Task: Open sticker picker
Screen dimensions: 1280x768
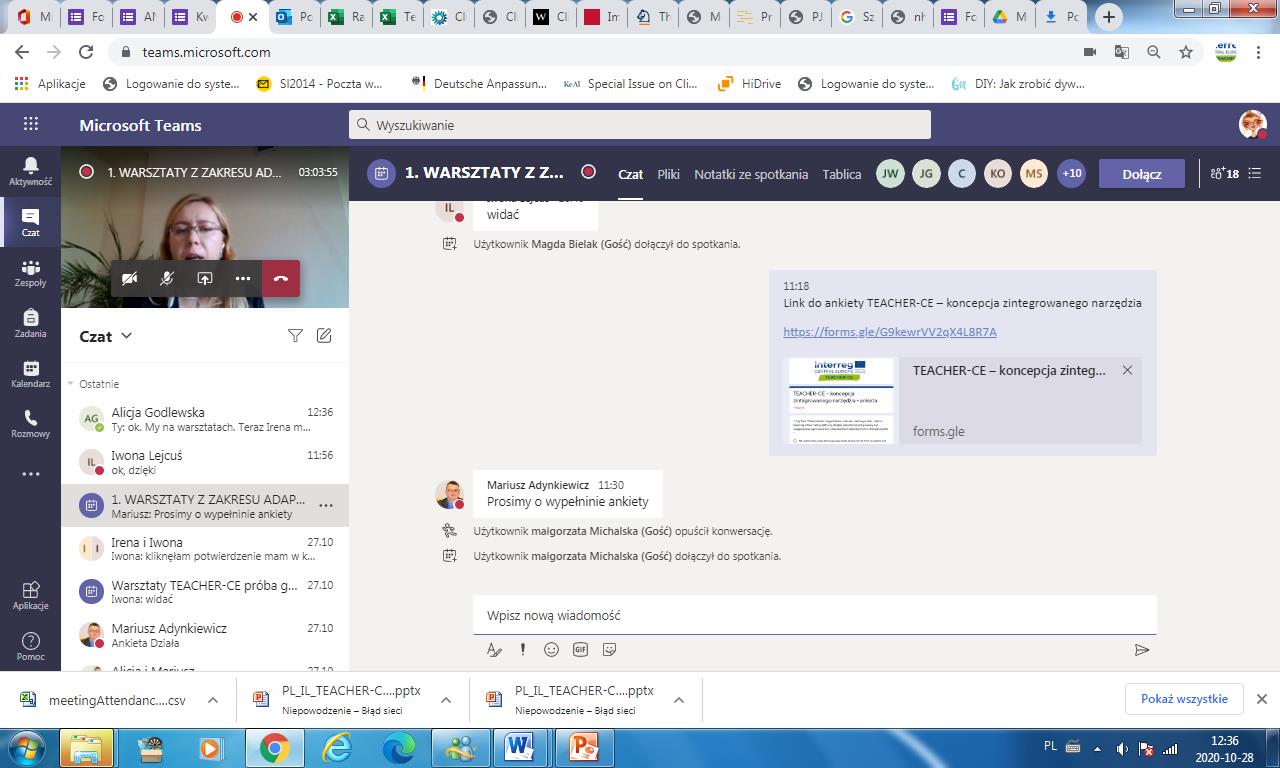Action: [609, 650]
